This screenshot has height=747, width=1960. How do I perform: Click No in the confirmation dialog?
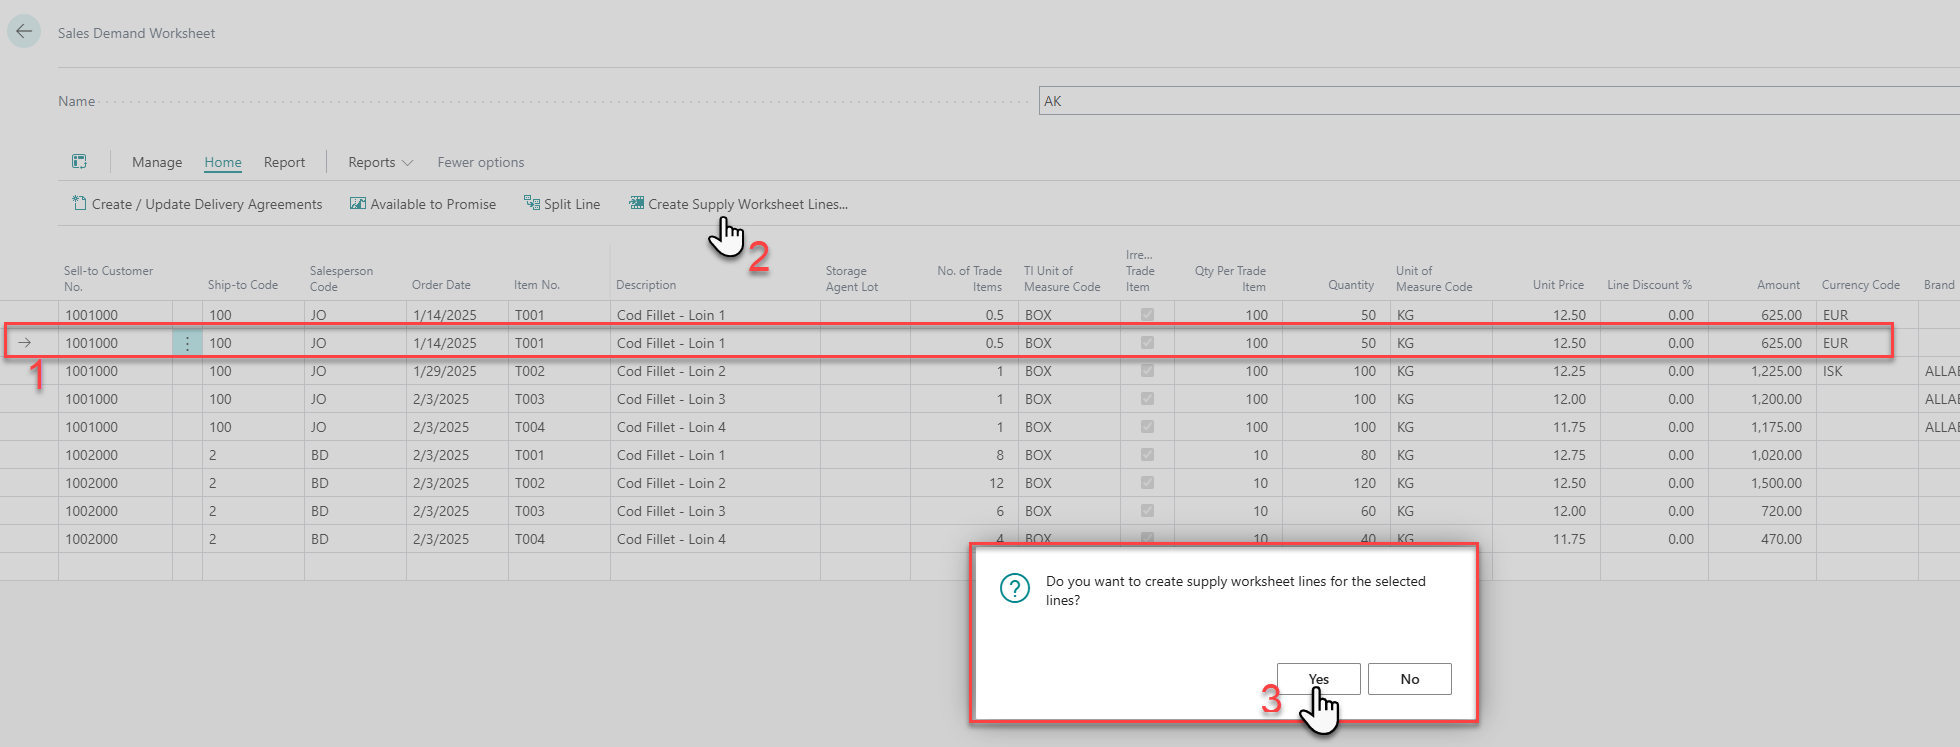[1409, 679]
